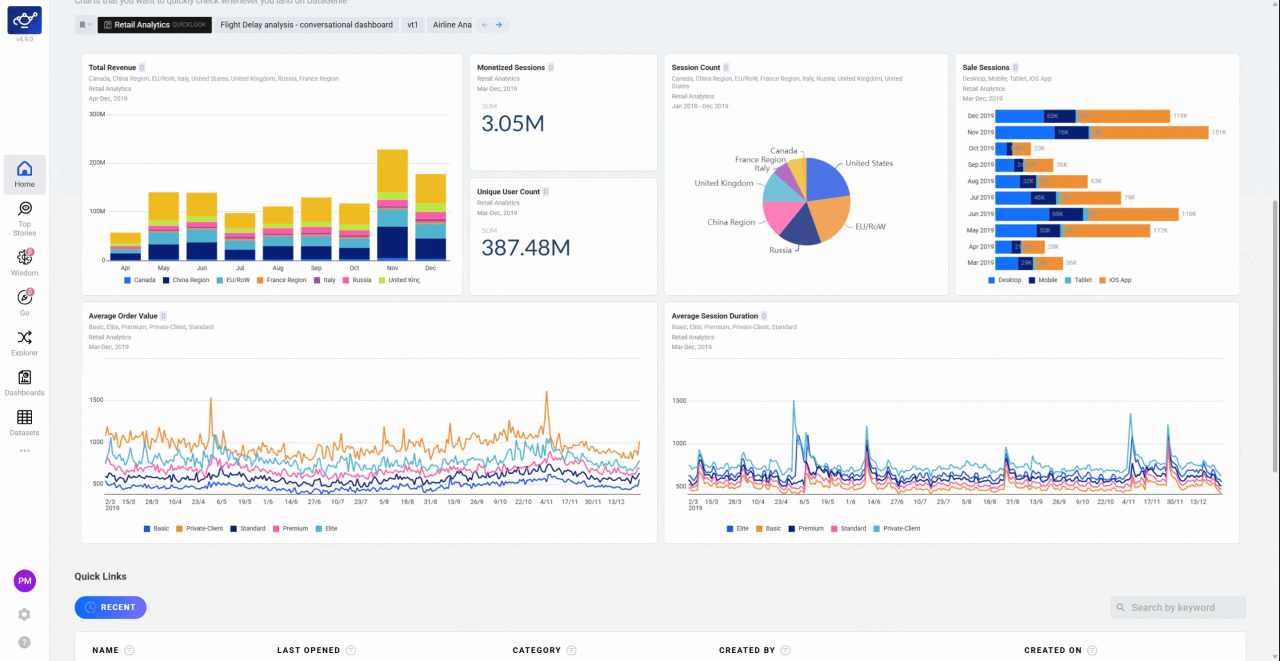
Task: Click Basic swatch in Average Order Value legend
Action: [x=147, y=528]
